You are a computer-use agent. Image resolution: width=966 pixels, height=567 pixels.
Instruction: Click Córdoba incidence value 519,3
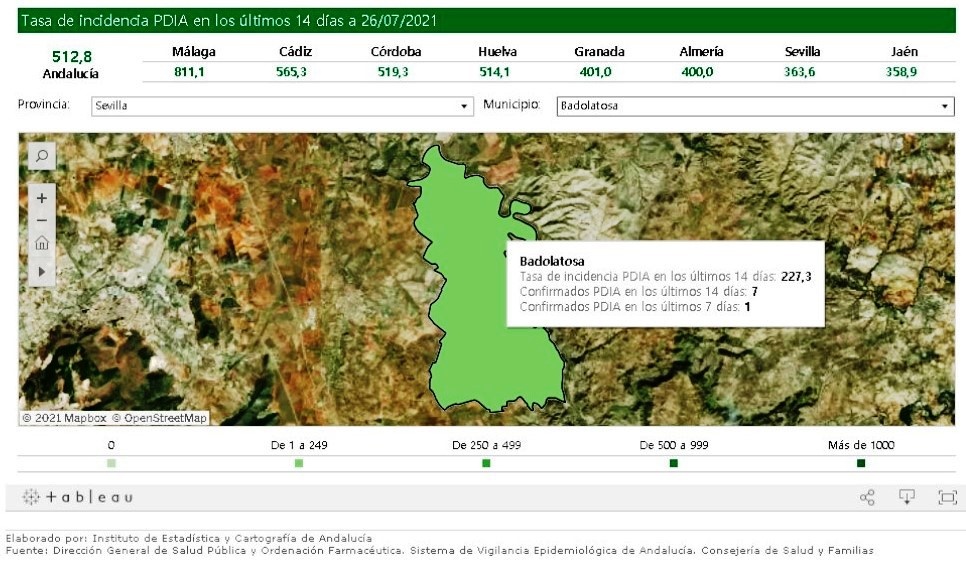396,72
